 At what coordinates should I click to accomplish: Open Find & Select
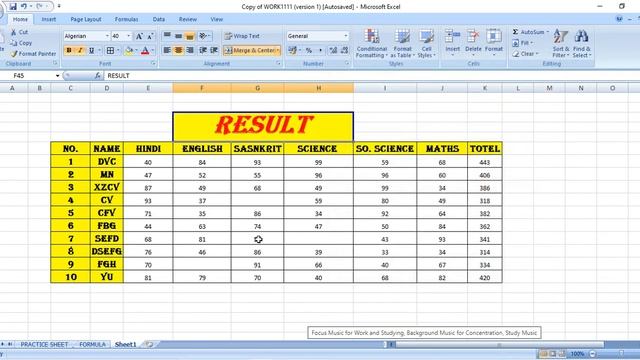point(581,43)
